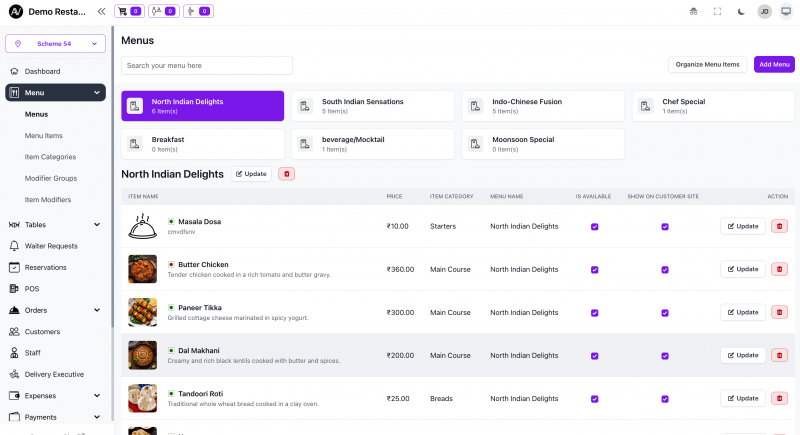This screenshot has height=435, width=800.
Task: Click the Butter Chicken dish thumbnail
Action: tap(142, 269)
